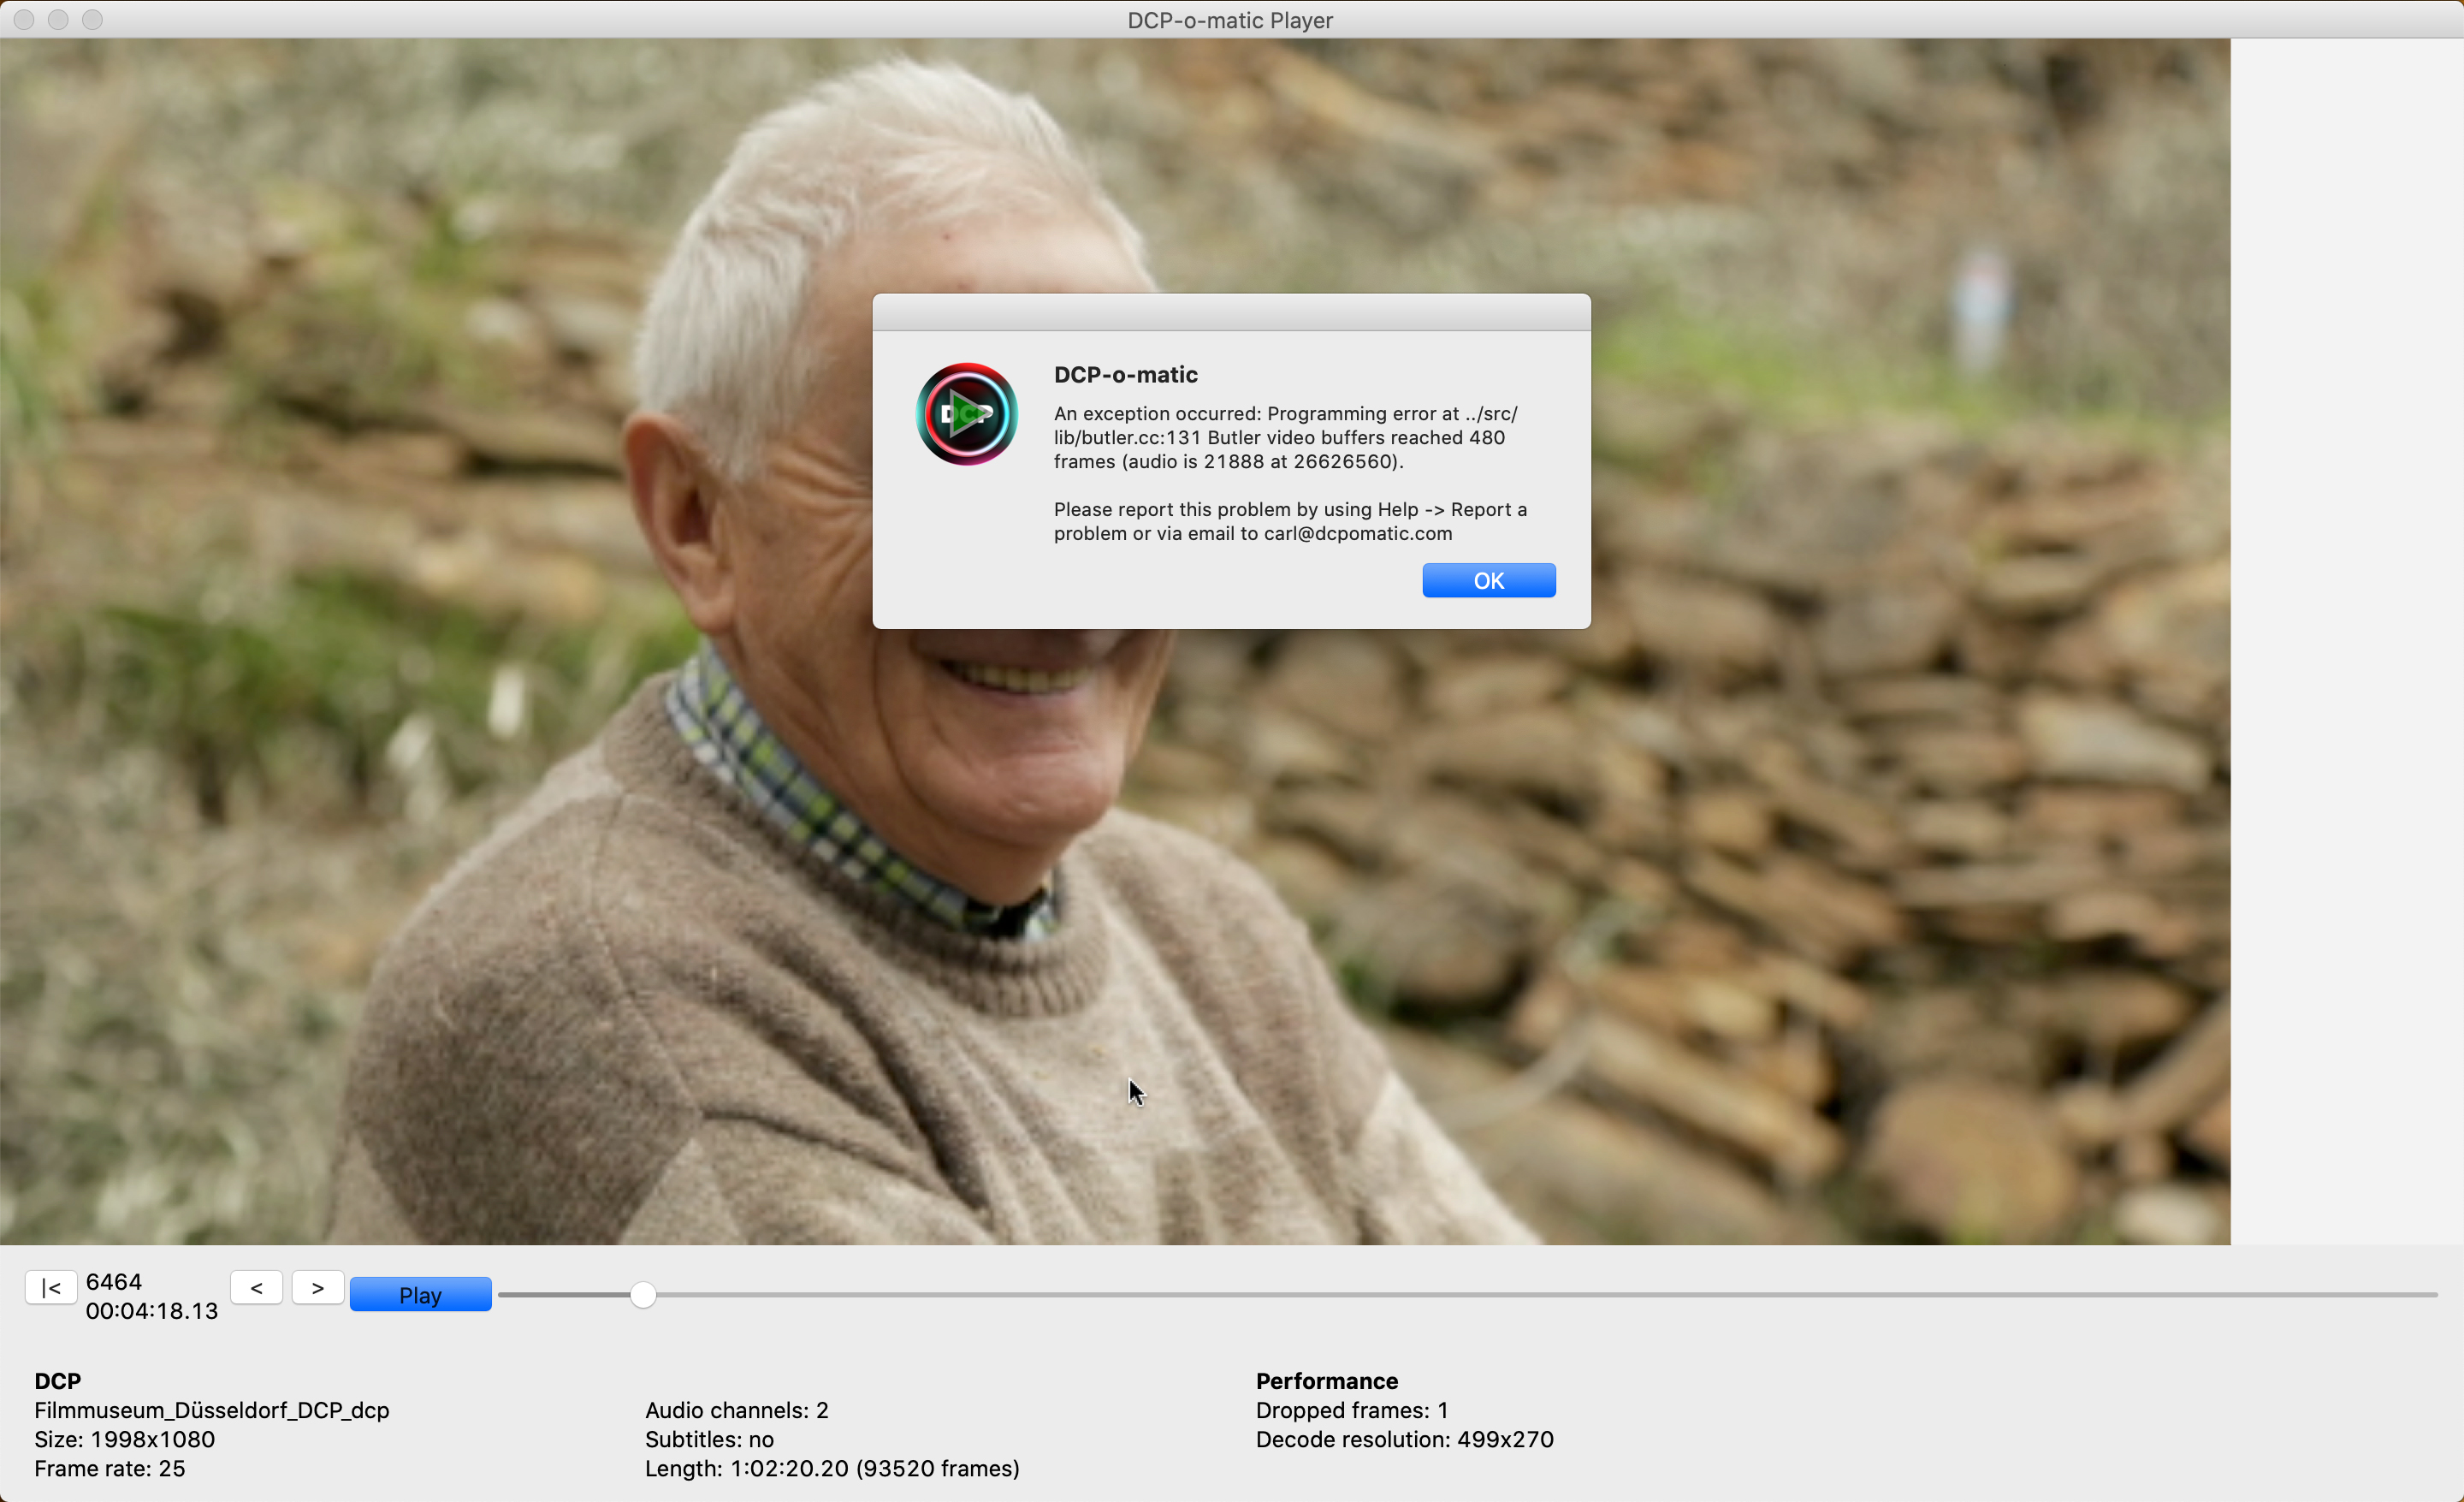Click the carl@dcpomatic.com email address text

click(1357, 534)
